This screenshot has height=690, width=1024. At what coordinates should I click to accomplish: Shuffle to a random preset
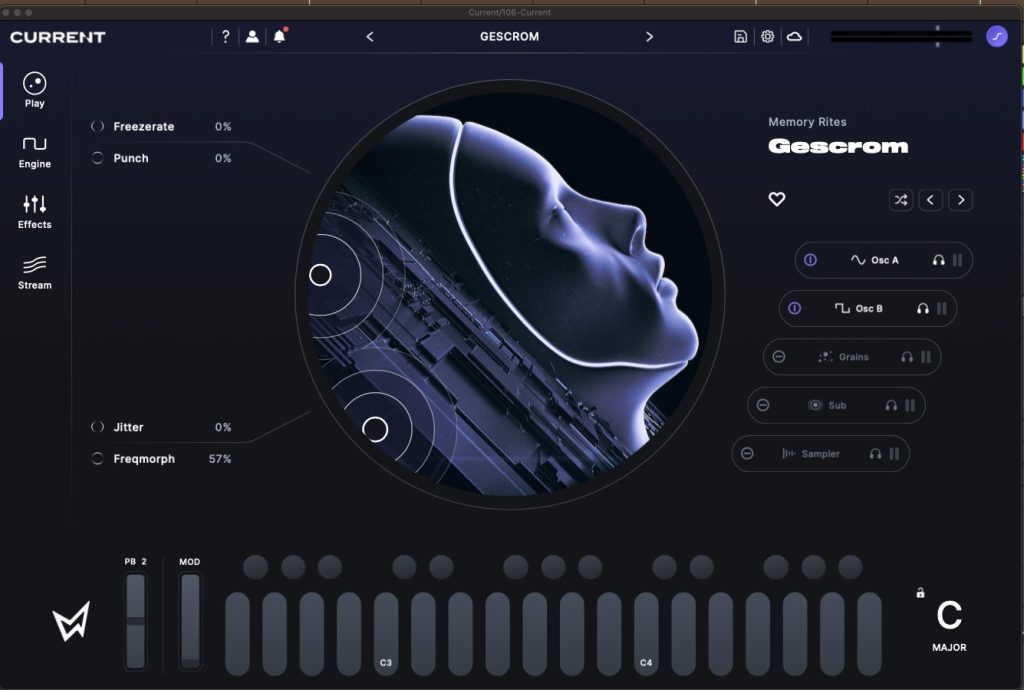tap(901, 200)
